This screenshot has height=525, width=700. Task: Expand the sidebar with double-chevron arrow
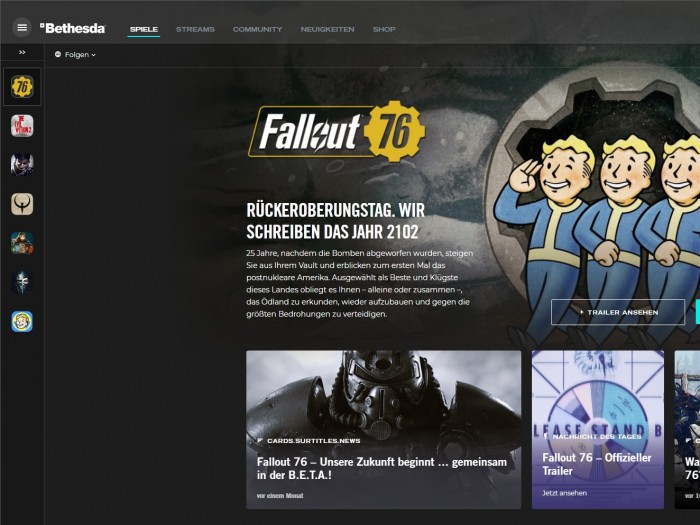click(22, 52)
